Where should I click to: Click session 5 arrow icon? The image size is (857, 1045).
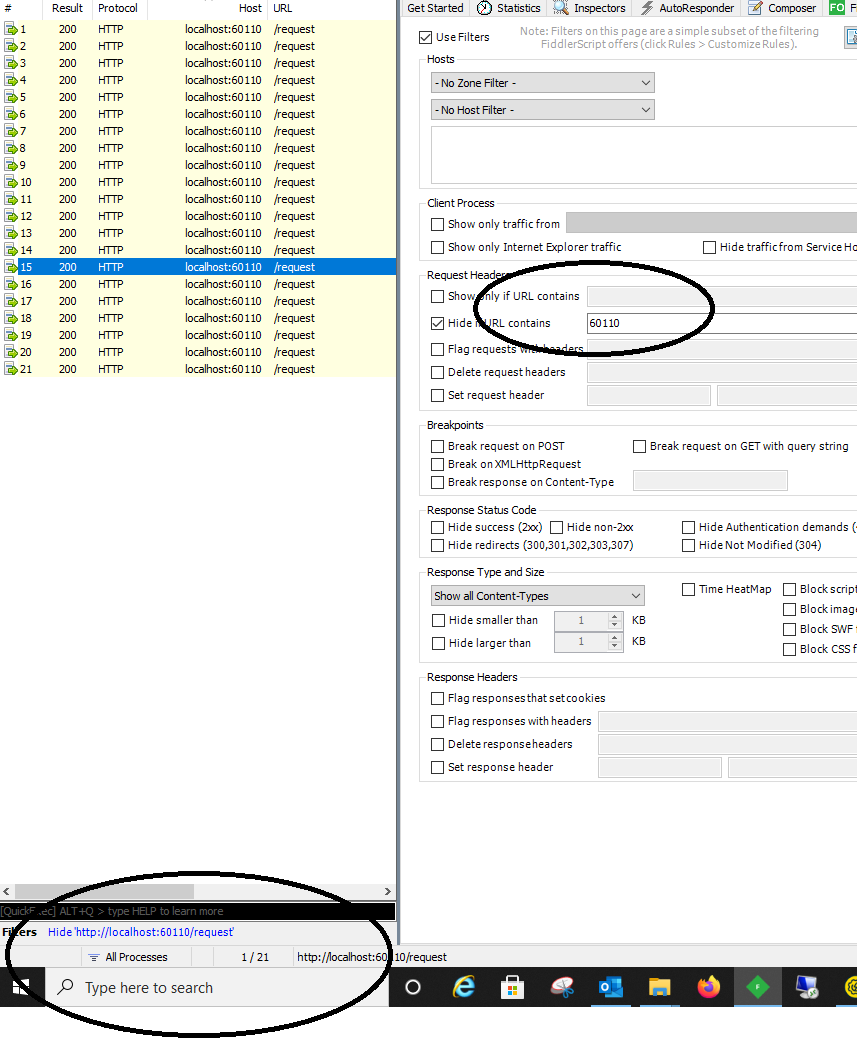[11, 97]
